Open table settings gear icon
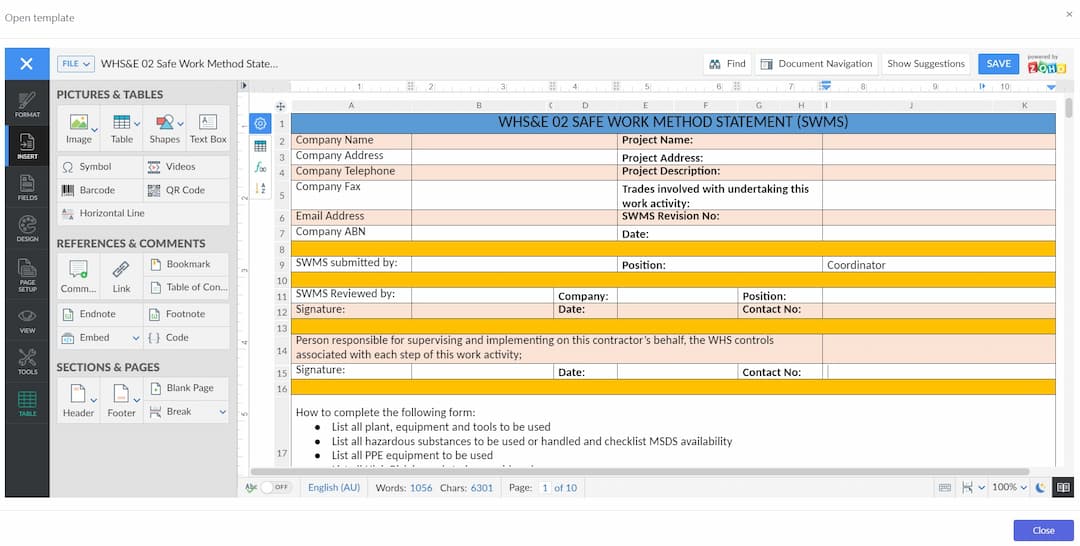This screenshot has width=1080, height=546. point(260,124)
